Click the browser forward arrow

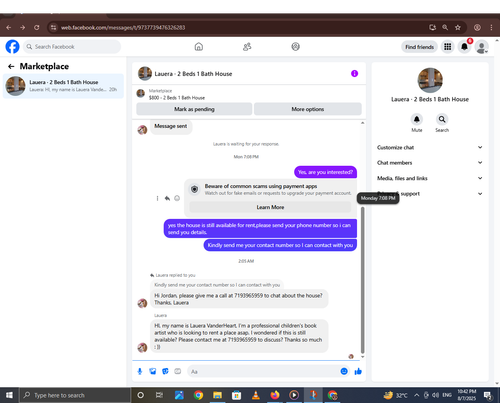tap(23, 27)
